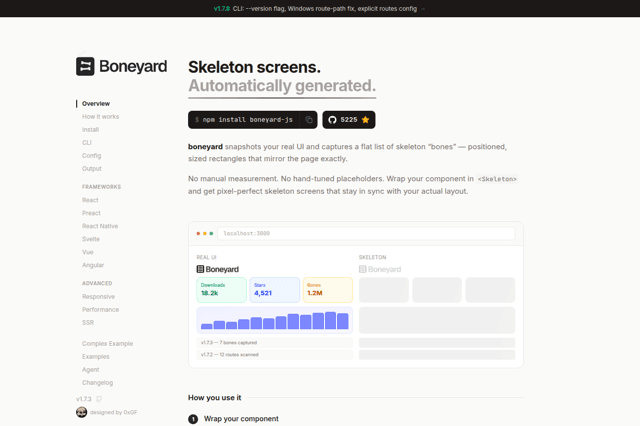The image size is (640, 426).
Task: Click the red window dot in demo
Action: coord(198,233)
